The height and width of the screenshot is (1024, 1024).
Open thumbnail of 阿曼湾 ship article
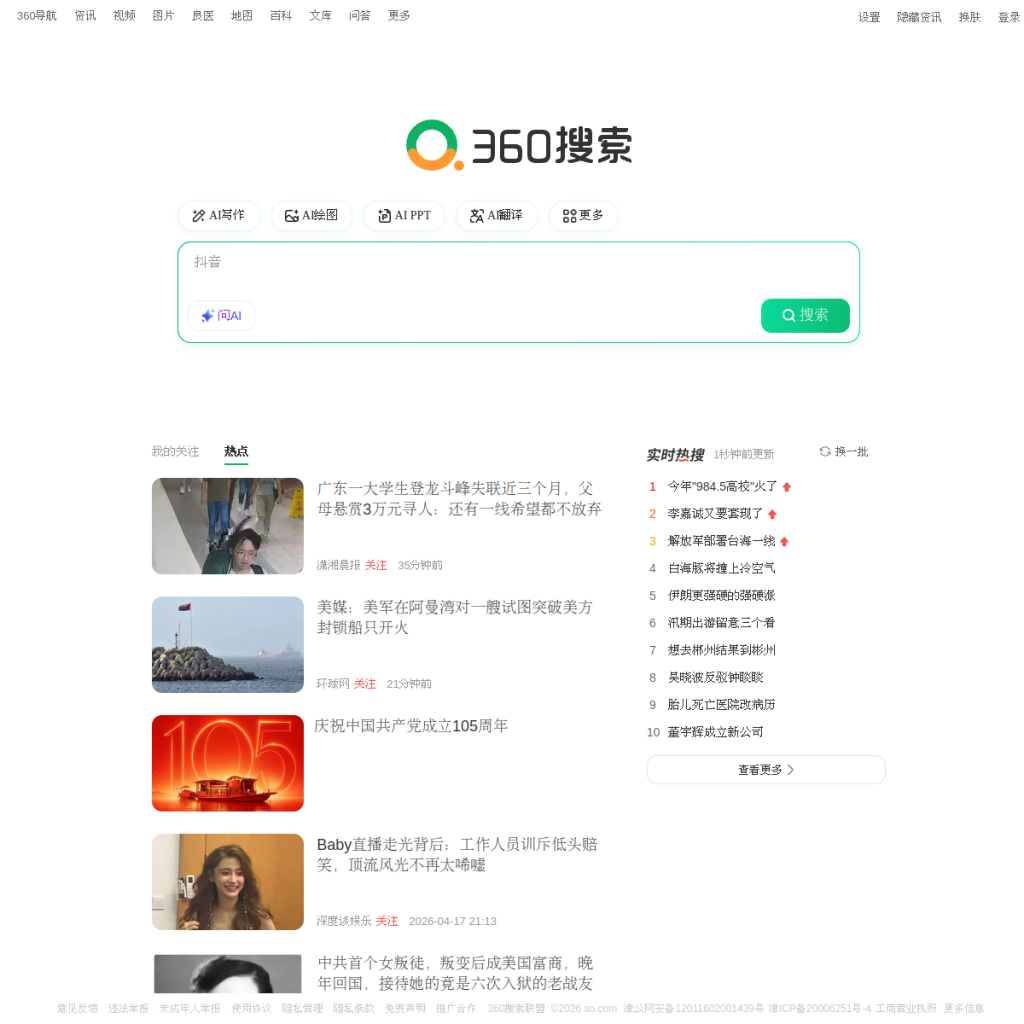pos(228,645)
